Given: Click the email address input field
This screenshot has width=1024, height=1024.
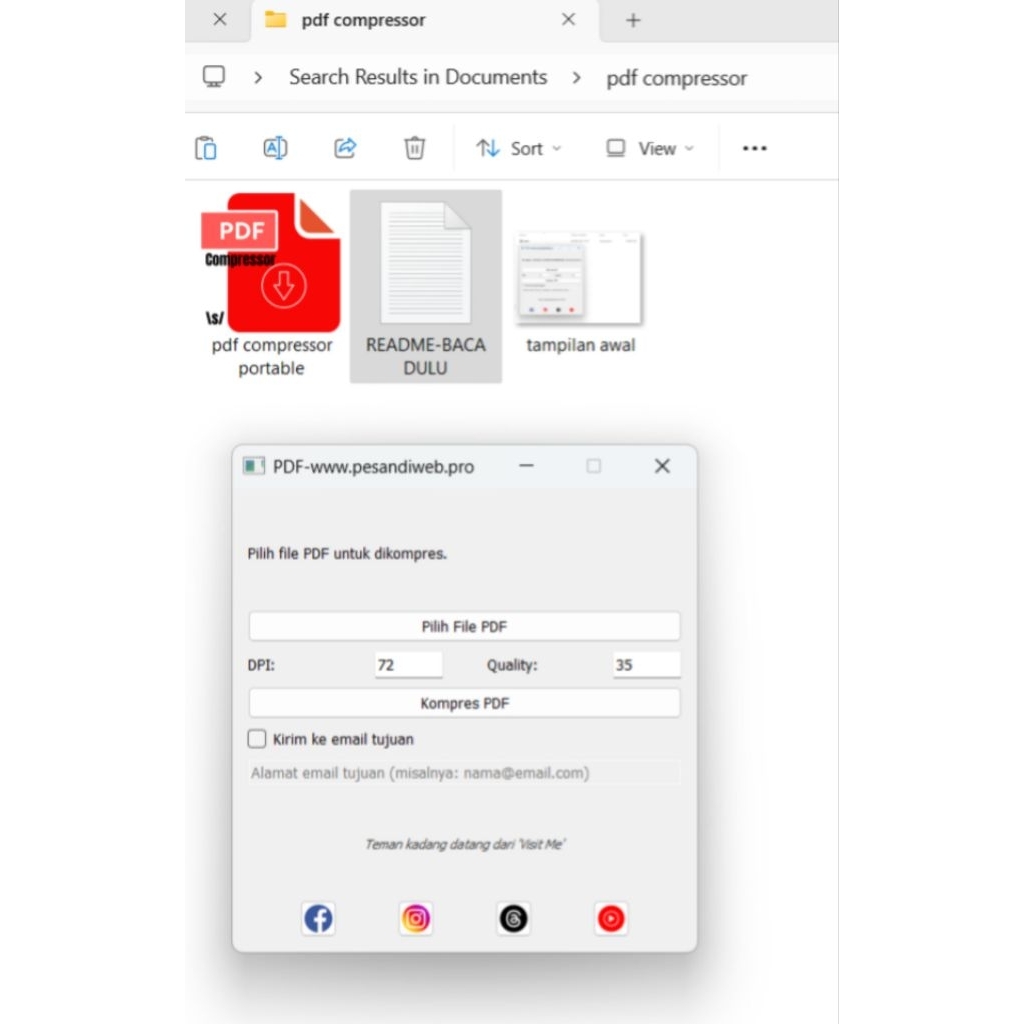Looking at the screenshot, I should click(x=463, y=772).
